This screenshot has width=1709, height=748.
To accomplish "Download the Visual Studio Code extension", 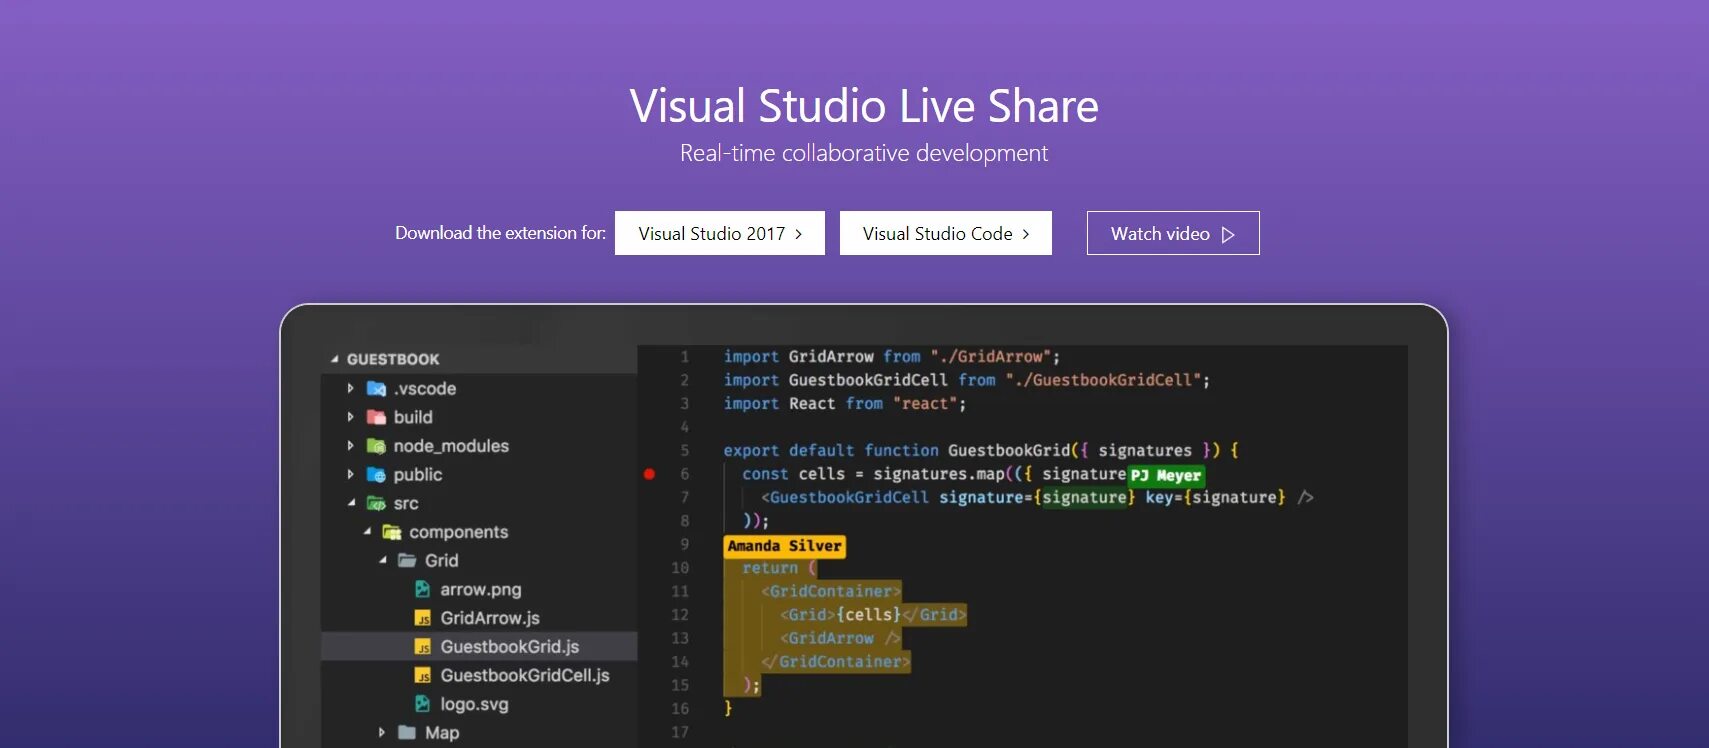I will coord(946,233).
